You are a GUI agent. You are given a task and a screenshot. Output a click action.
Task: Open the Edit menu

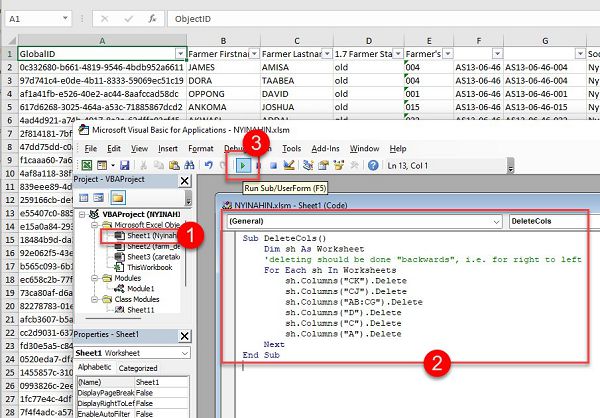pyautogui.click(x=114, y=149)
